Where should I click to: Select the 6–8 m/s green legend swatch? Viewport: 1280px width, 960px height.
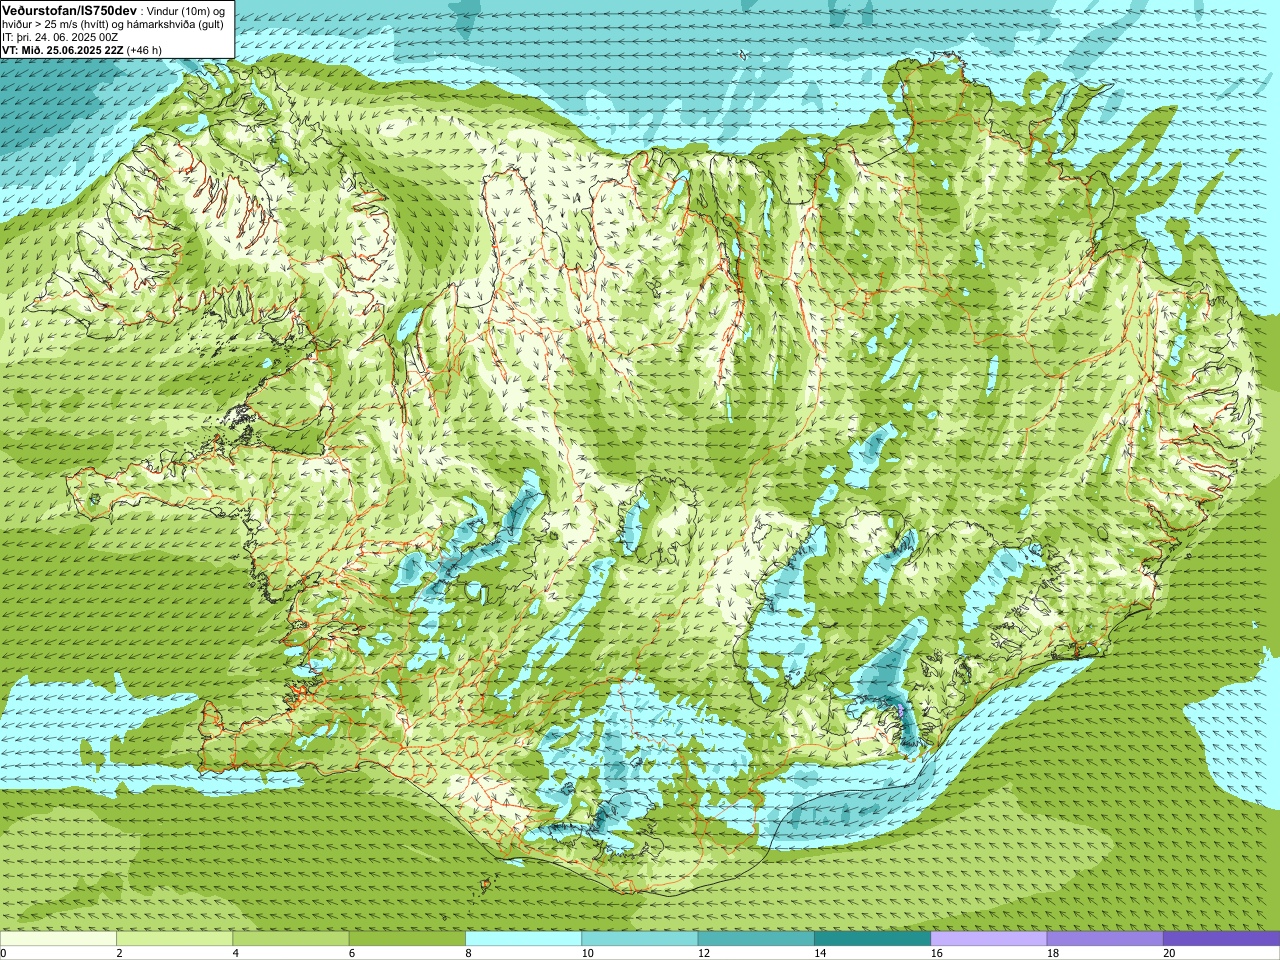click(407, 939)
